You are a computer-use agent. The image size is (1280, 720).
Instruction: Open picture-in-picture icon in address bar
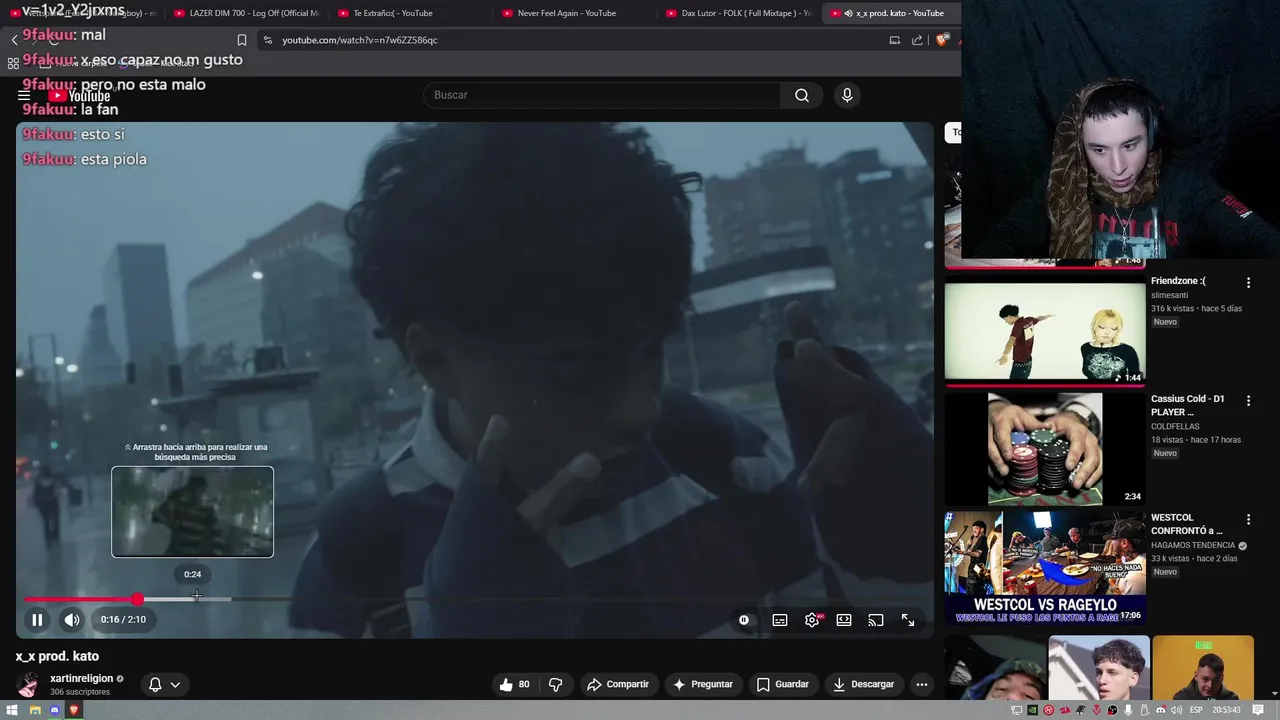coord(894,40)
